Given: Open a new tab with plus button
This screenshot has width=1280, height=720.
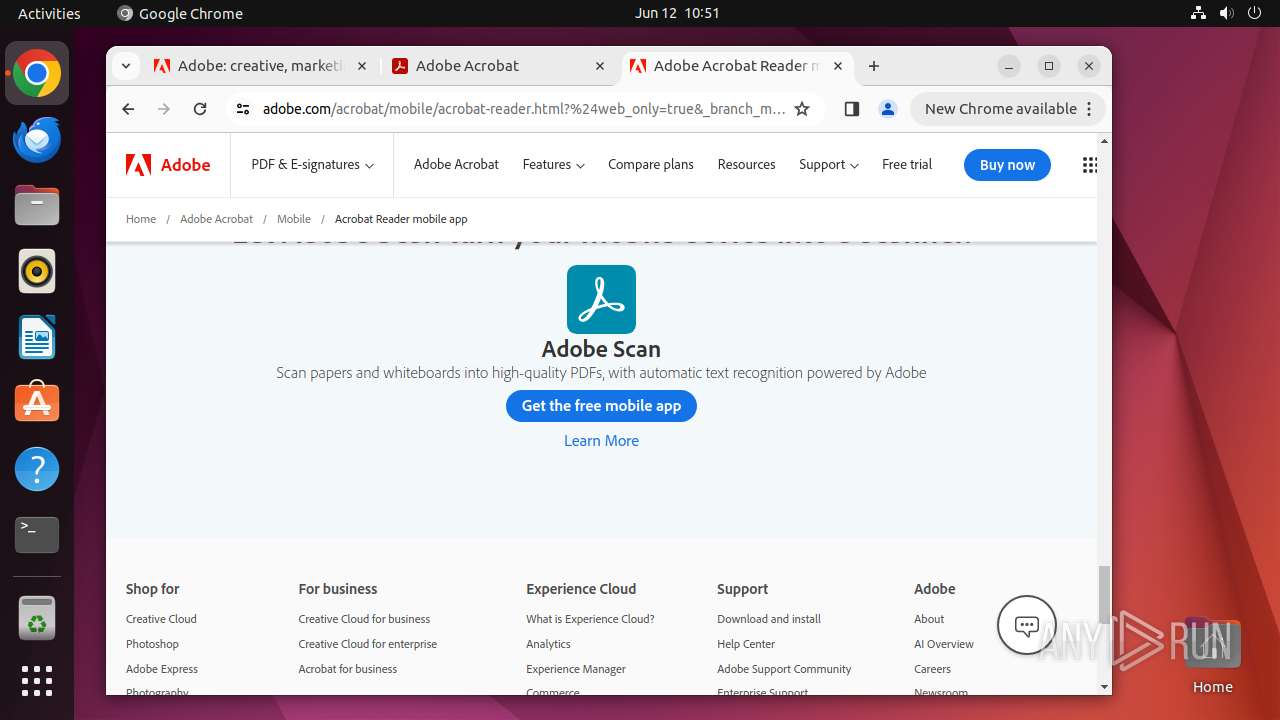Looking at the screenshot, I should tap(874, 66).
